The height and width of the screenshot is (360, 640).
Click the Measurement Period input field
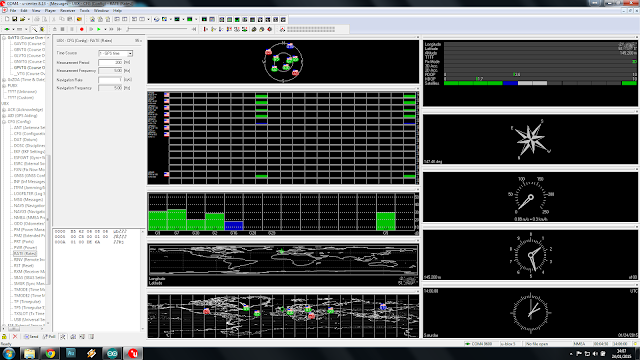coord(110,62)
